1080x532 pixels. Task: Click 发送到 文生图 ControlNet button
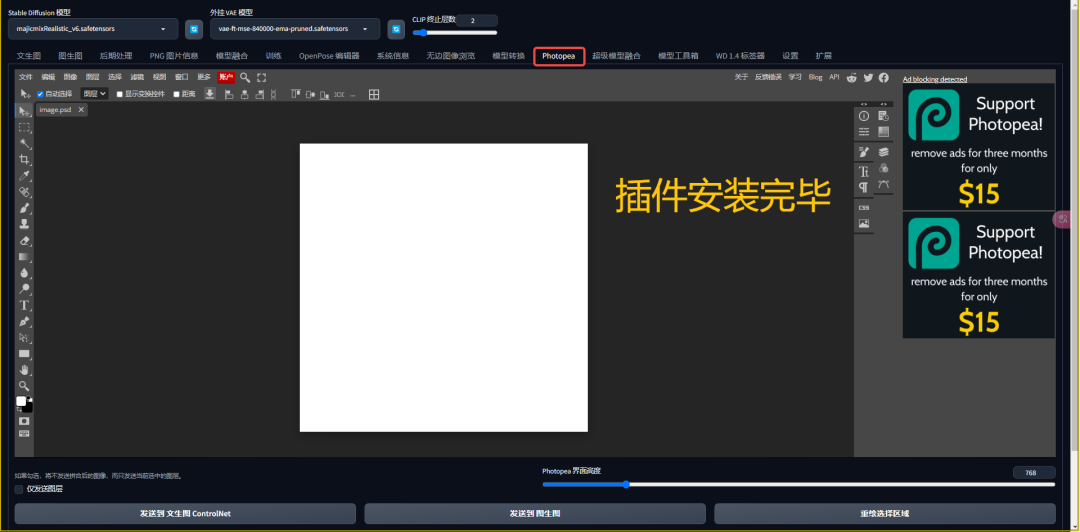[185, 513]
